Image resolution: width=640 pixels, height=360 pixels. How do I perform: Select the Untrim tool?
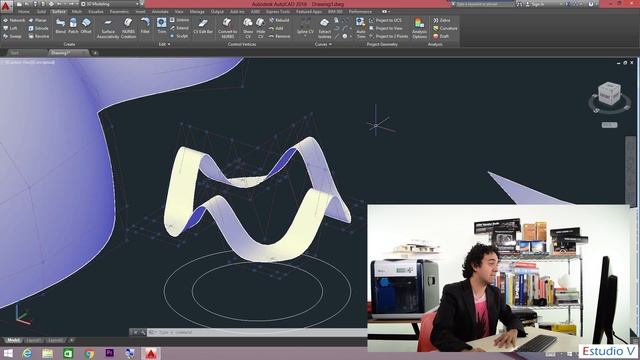(x=180, y=20)
